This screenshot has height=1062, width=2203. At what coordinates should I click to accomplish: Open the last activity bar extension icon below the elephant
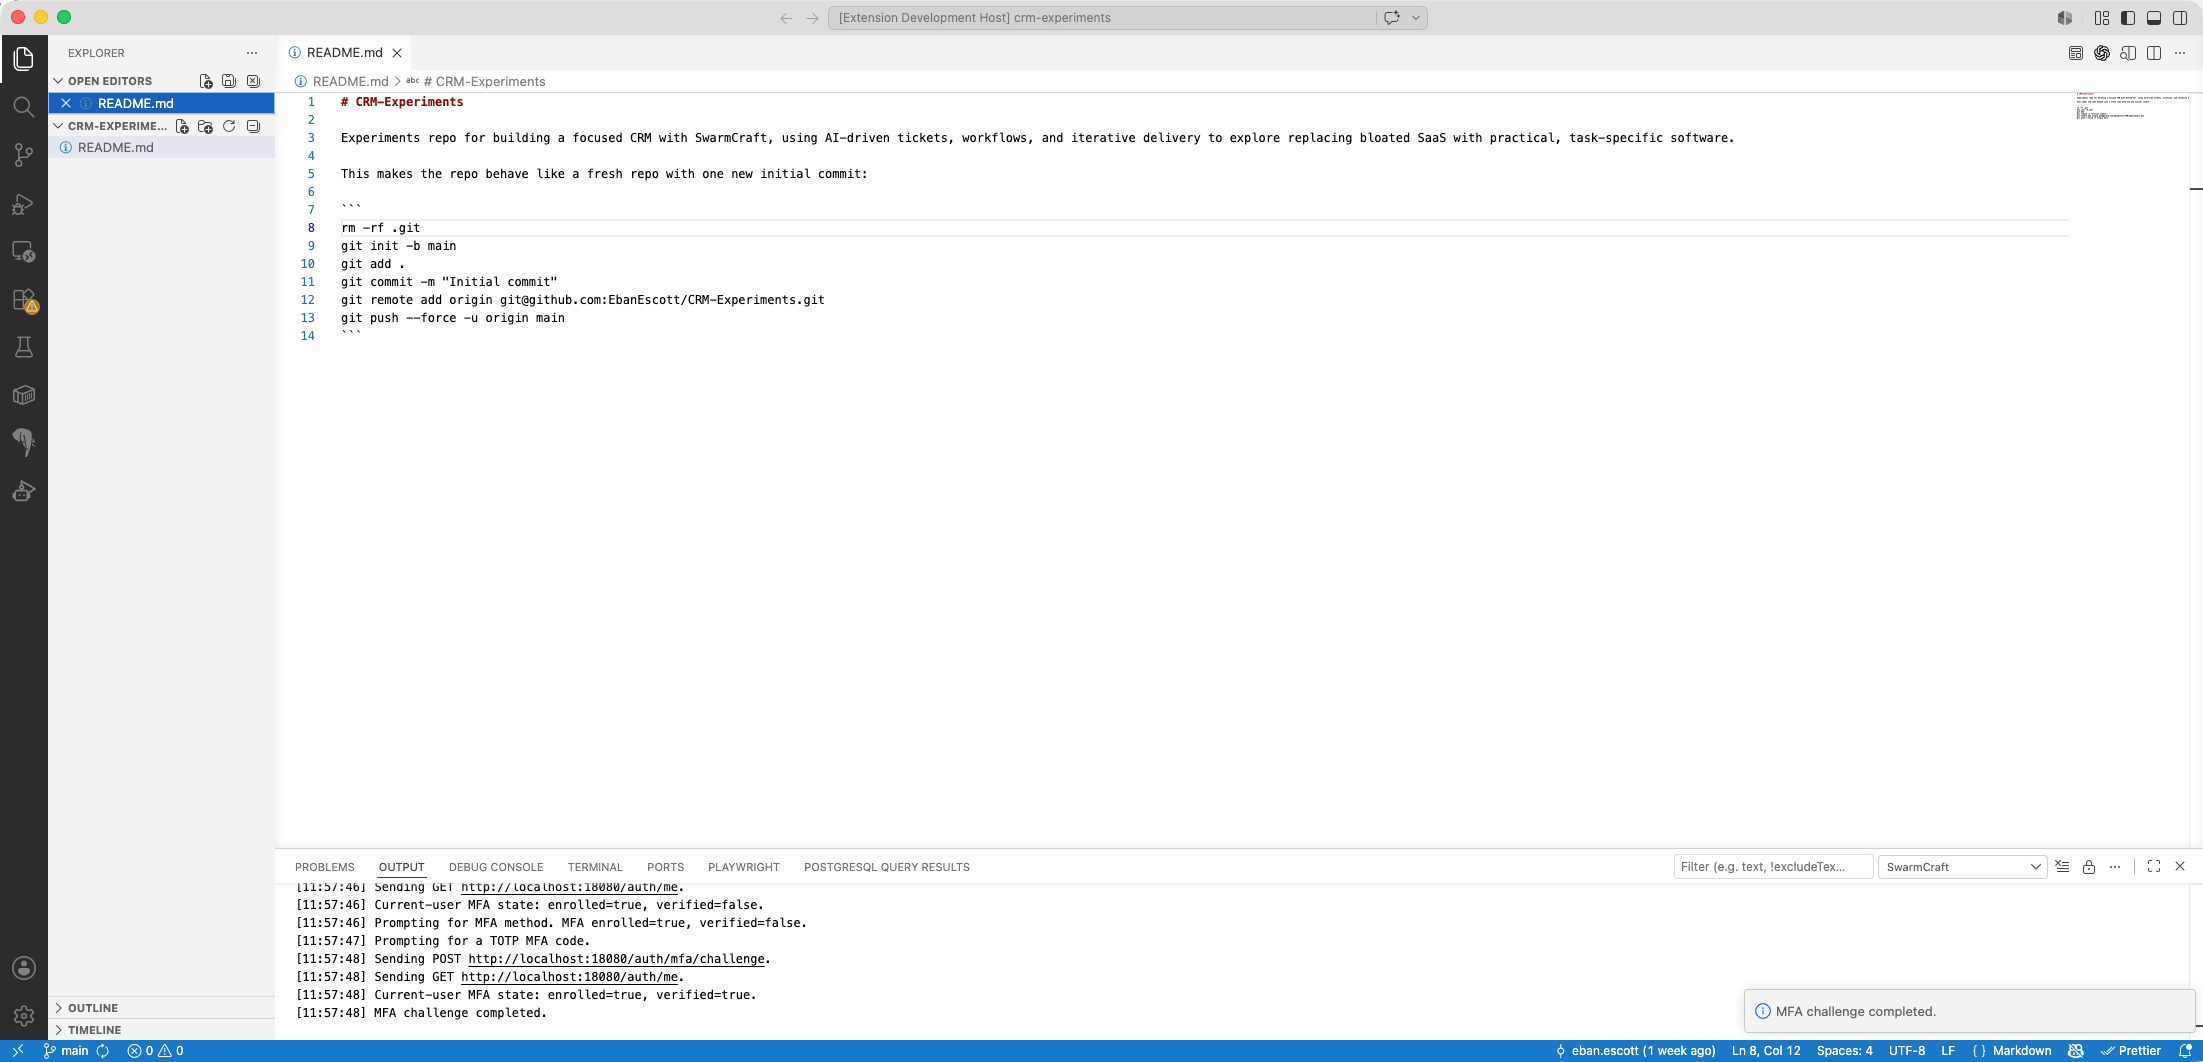pyautogui.click(x=24, y=491)
